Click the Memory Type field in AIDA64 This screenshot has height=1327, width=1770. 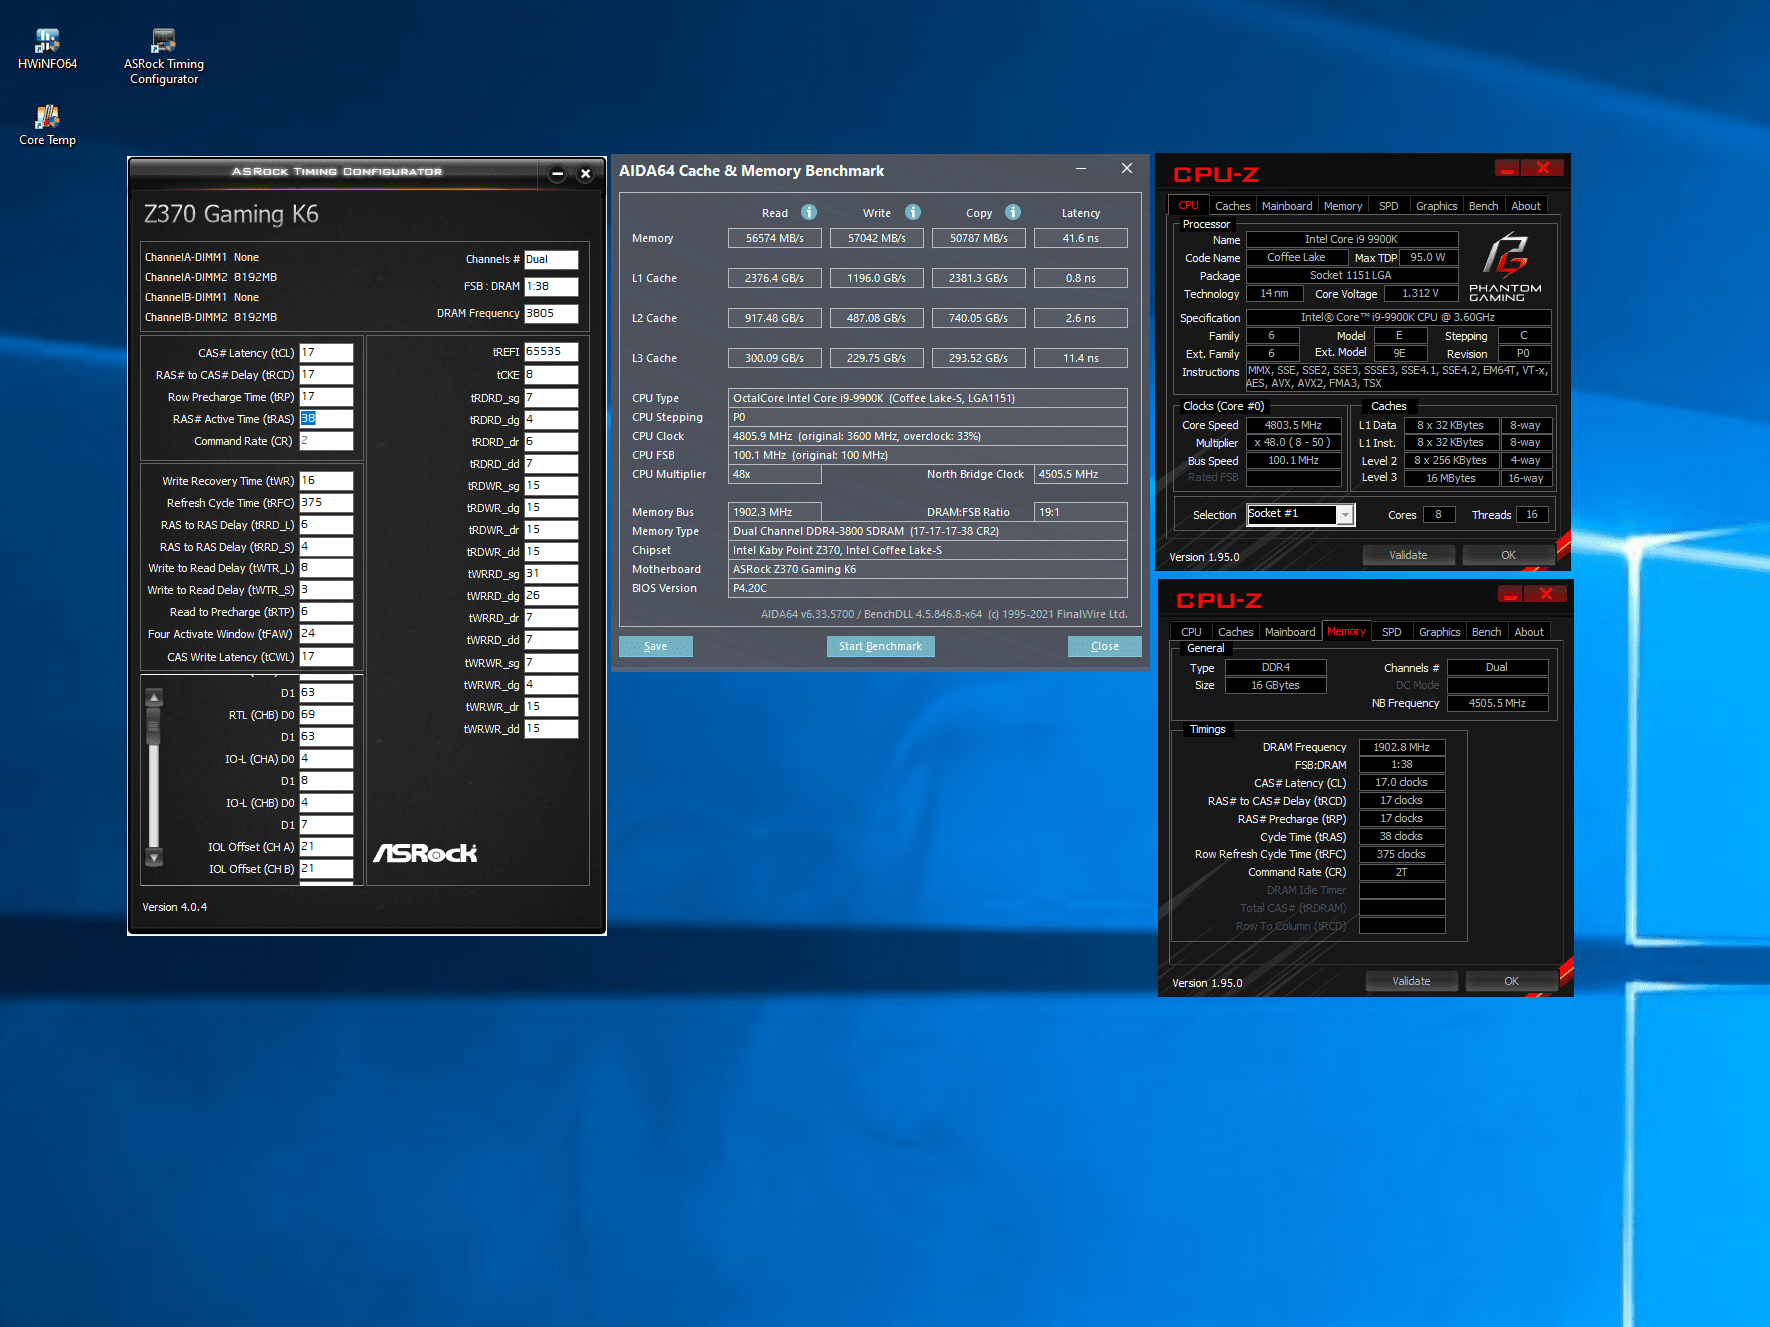tap(927, 531)
